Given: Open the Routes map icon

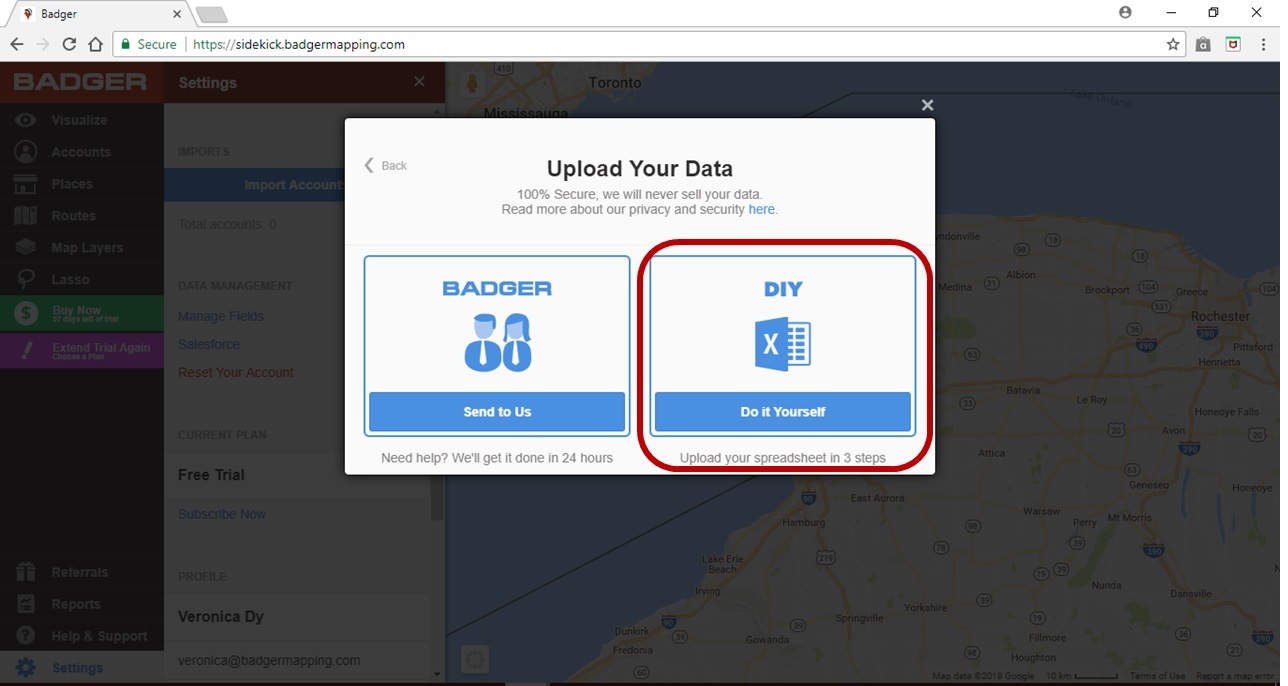Looking at the screenshot, I should click(x=25, y=216).
